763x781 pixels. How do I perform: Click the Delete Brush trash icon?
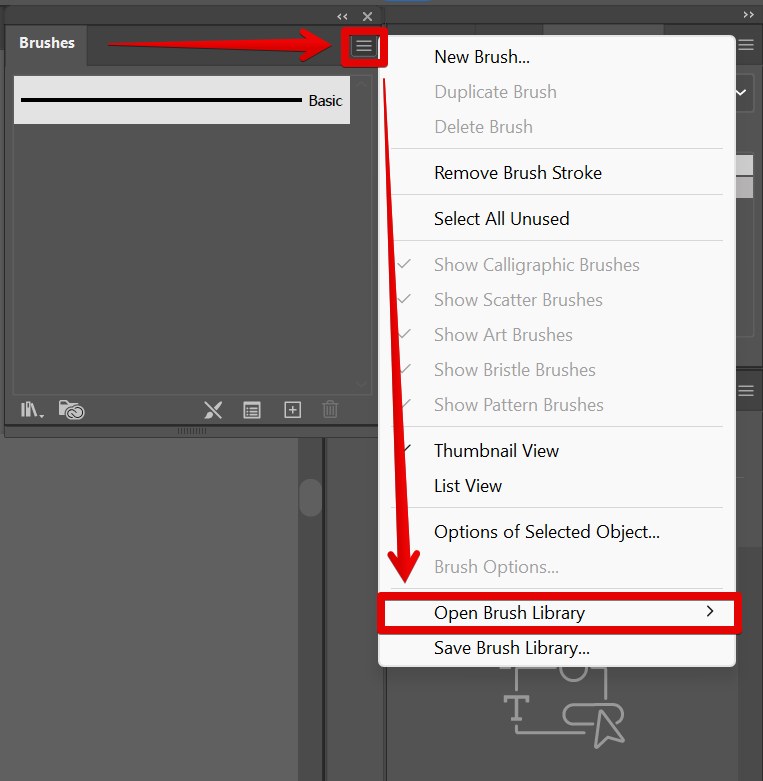pos(330,410)
